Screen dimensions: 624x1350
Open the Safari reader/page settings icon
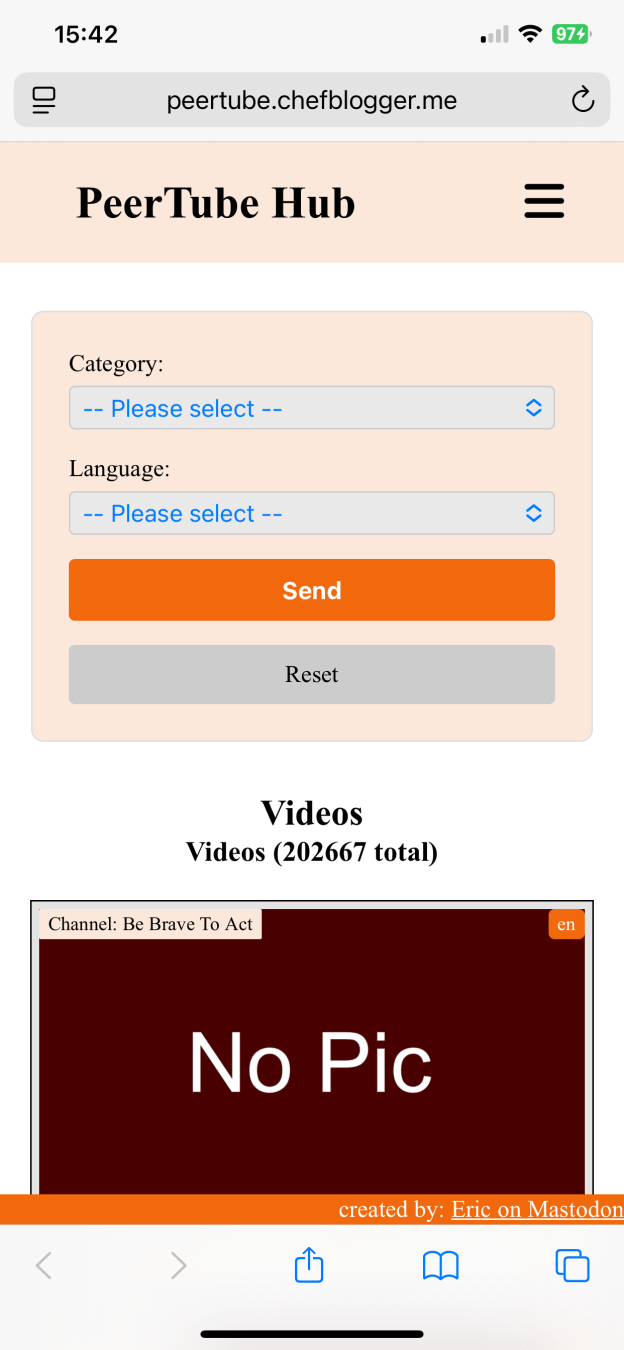(44, 100)
